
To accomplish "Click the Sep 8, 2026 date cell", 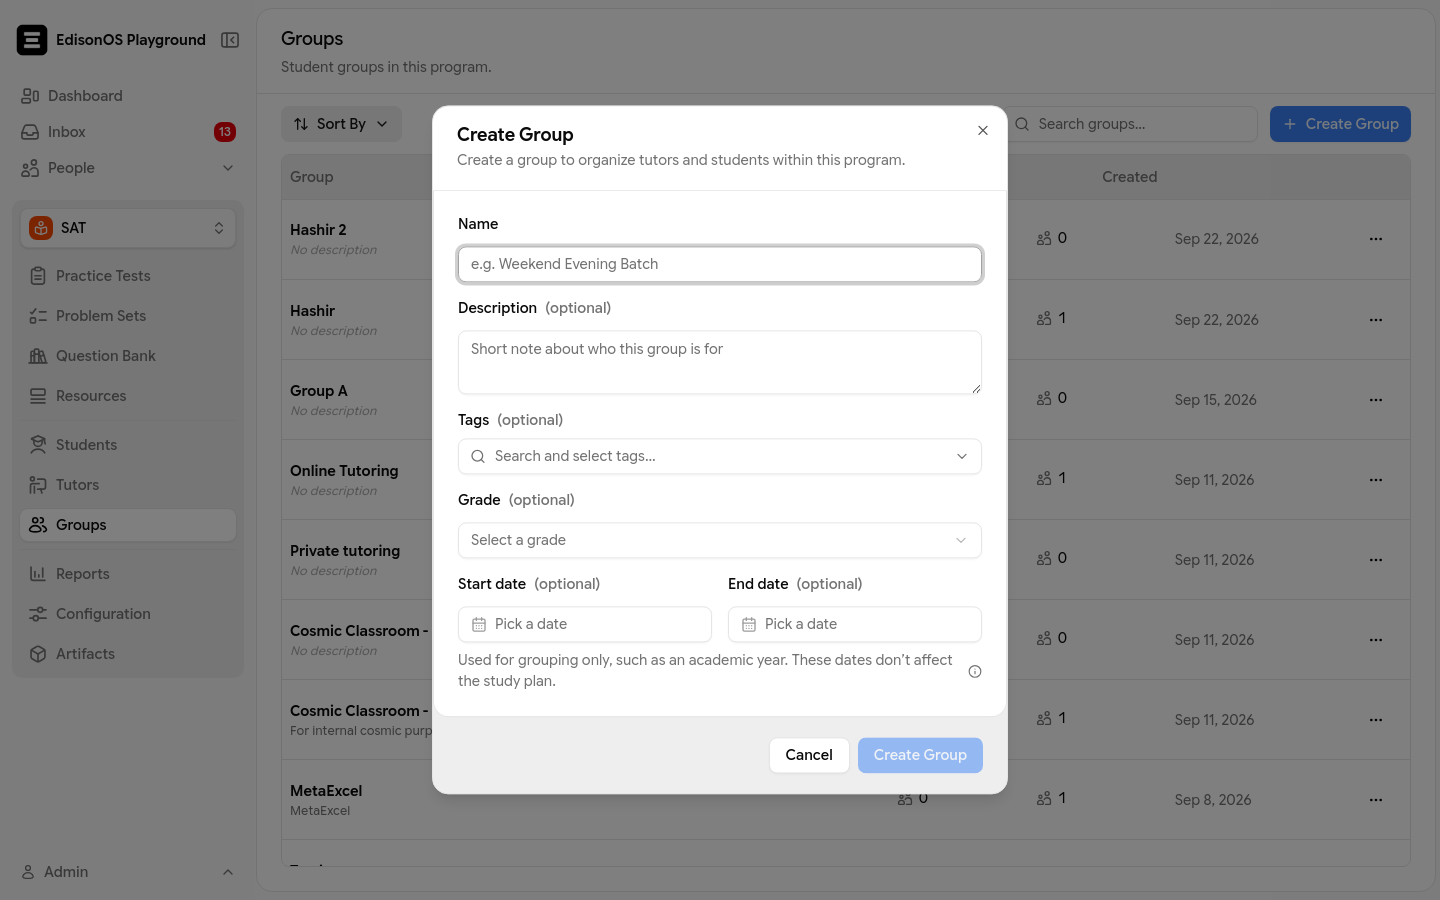I will [x=1213, y=800].
